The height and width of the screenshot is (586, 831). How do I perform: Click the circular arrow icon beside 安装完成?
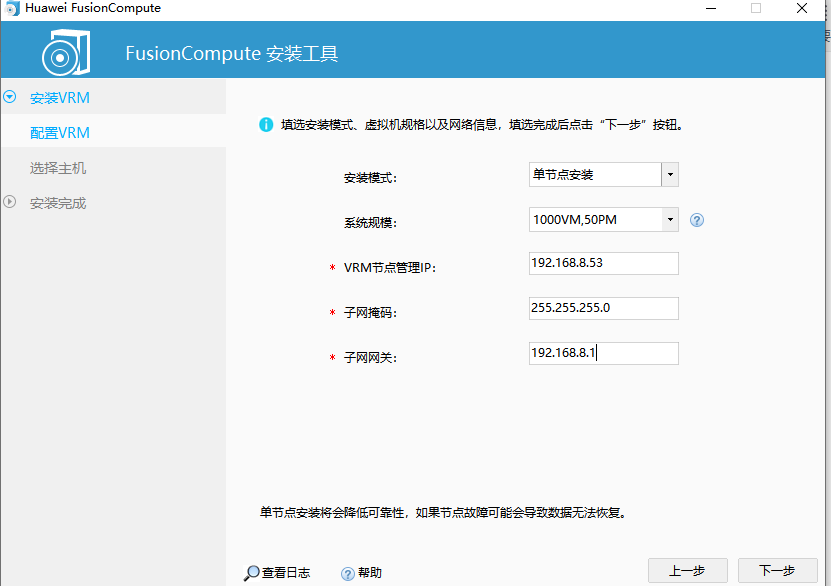pos(9,202)
